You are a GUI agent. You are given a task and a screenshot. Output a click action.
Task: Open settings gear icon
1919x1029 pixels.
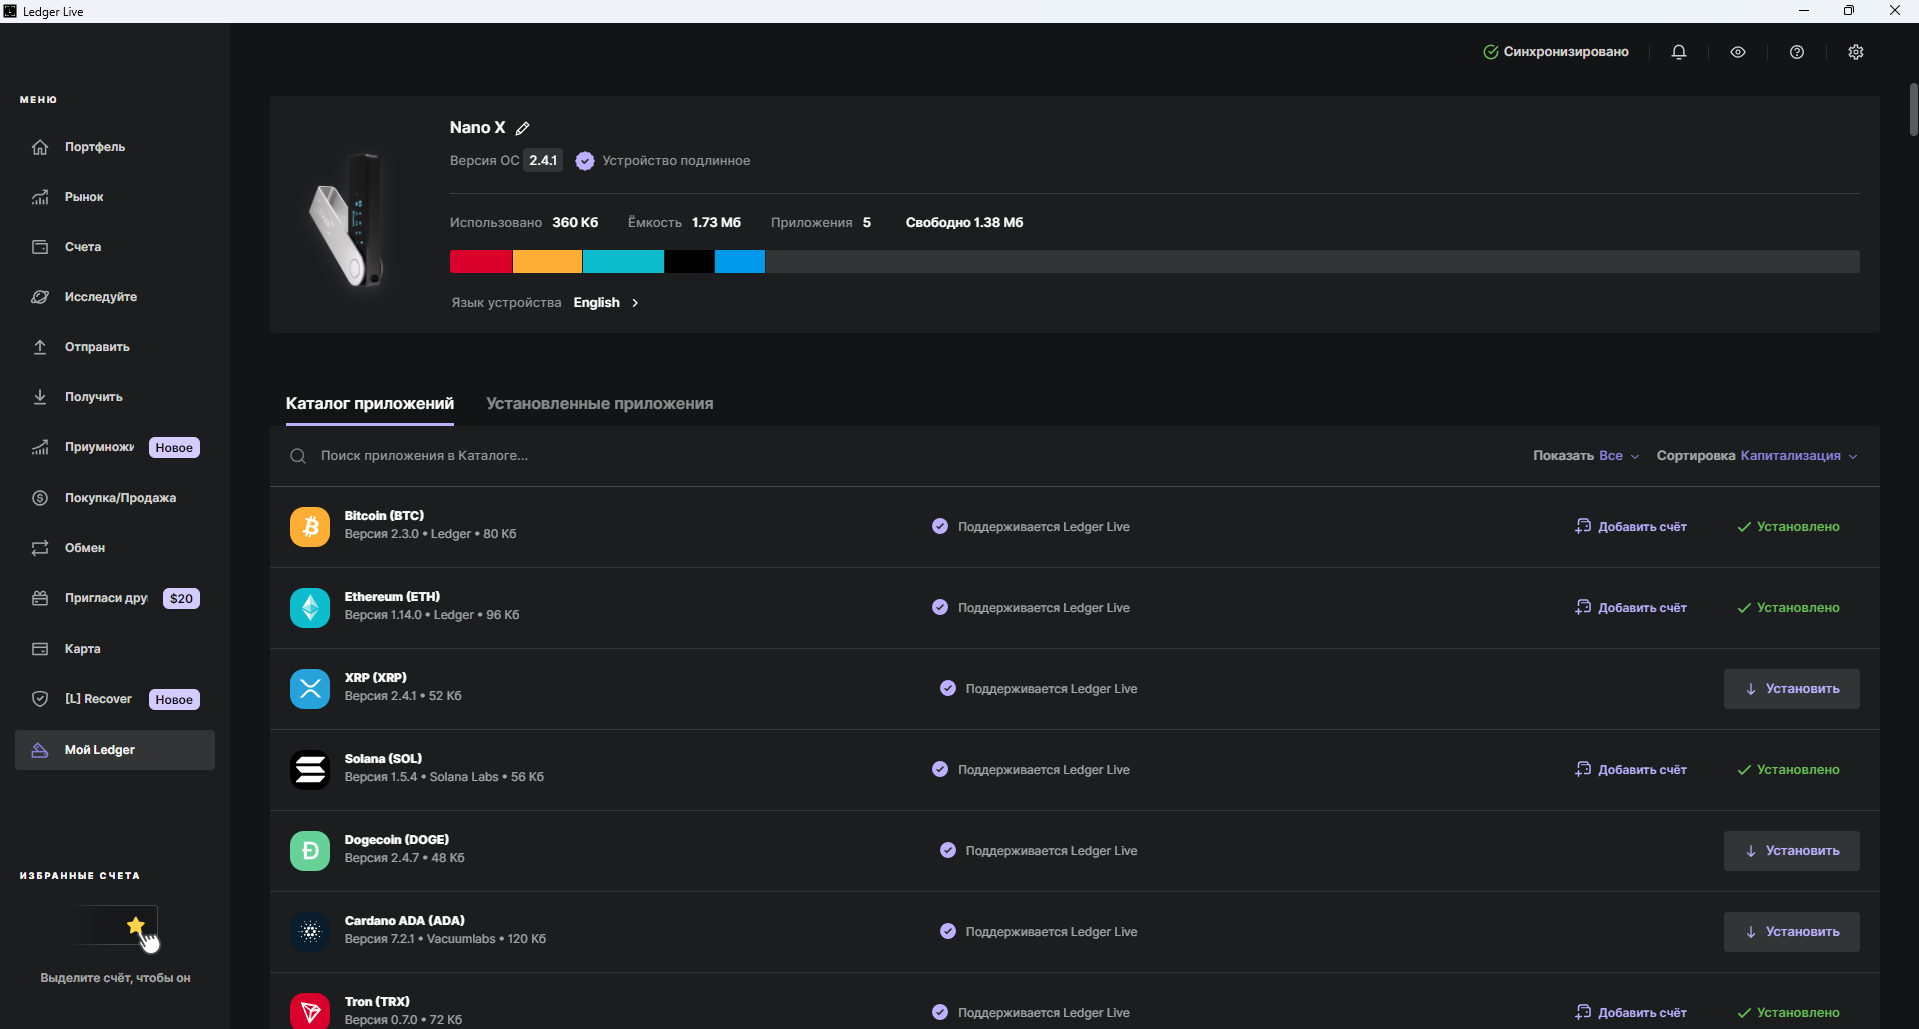[1856, 52]
